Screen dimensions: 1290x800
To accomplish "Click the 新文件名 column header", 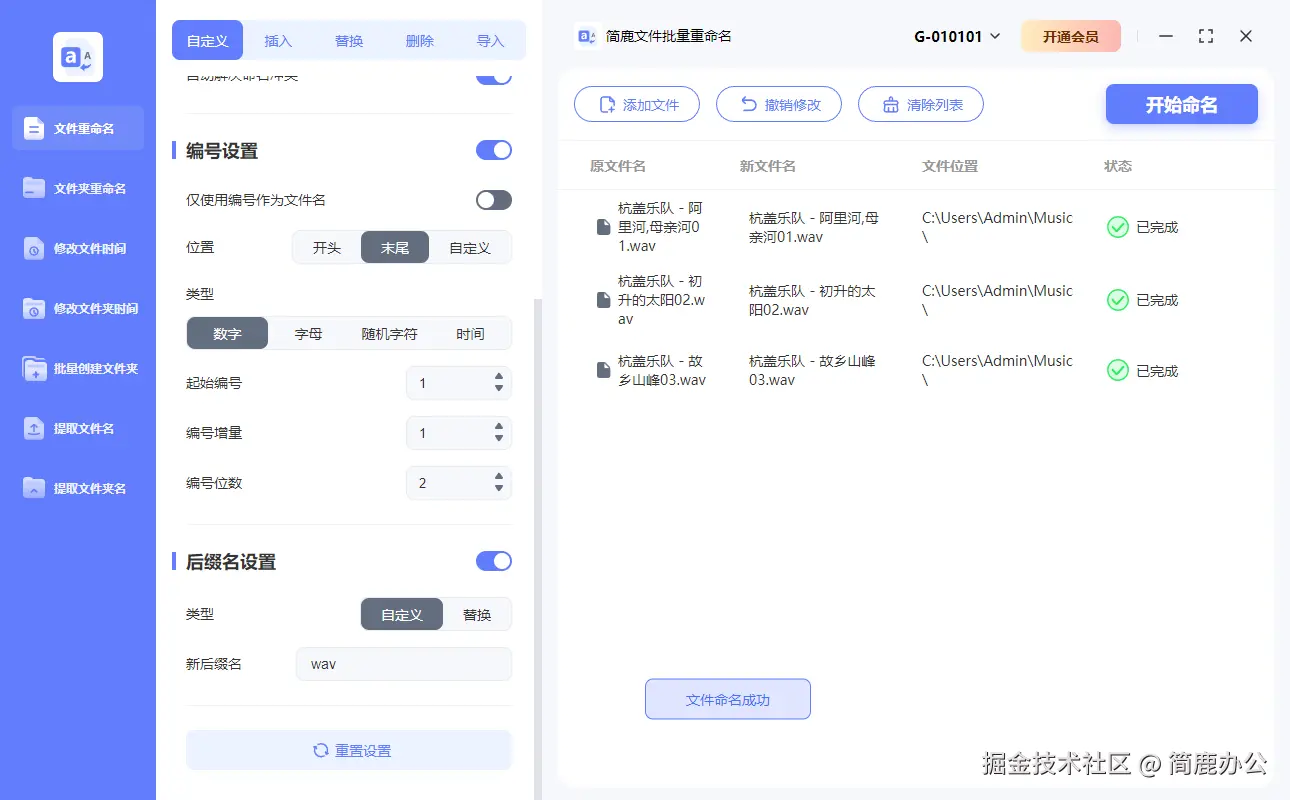I will point(768,166).
